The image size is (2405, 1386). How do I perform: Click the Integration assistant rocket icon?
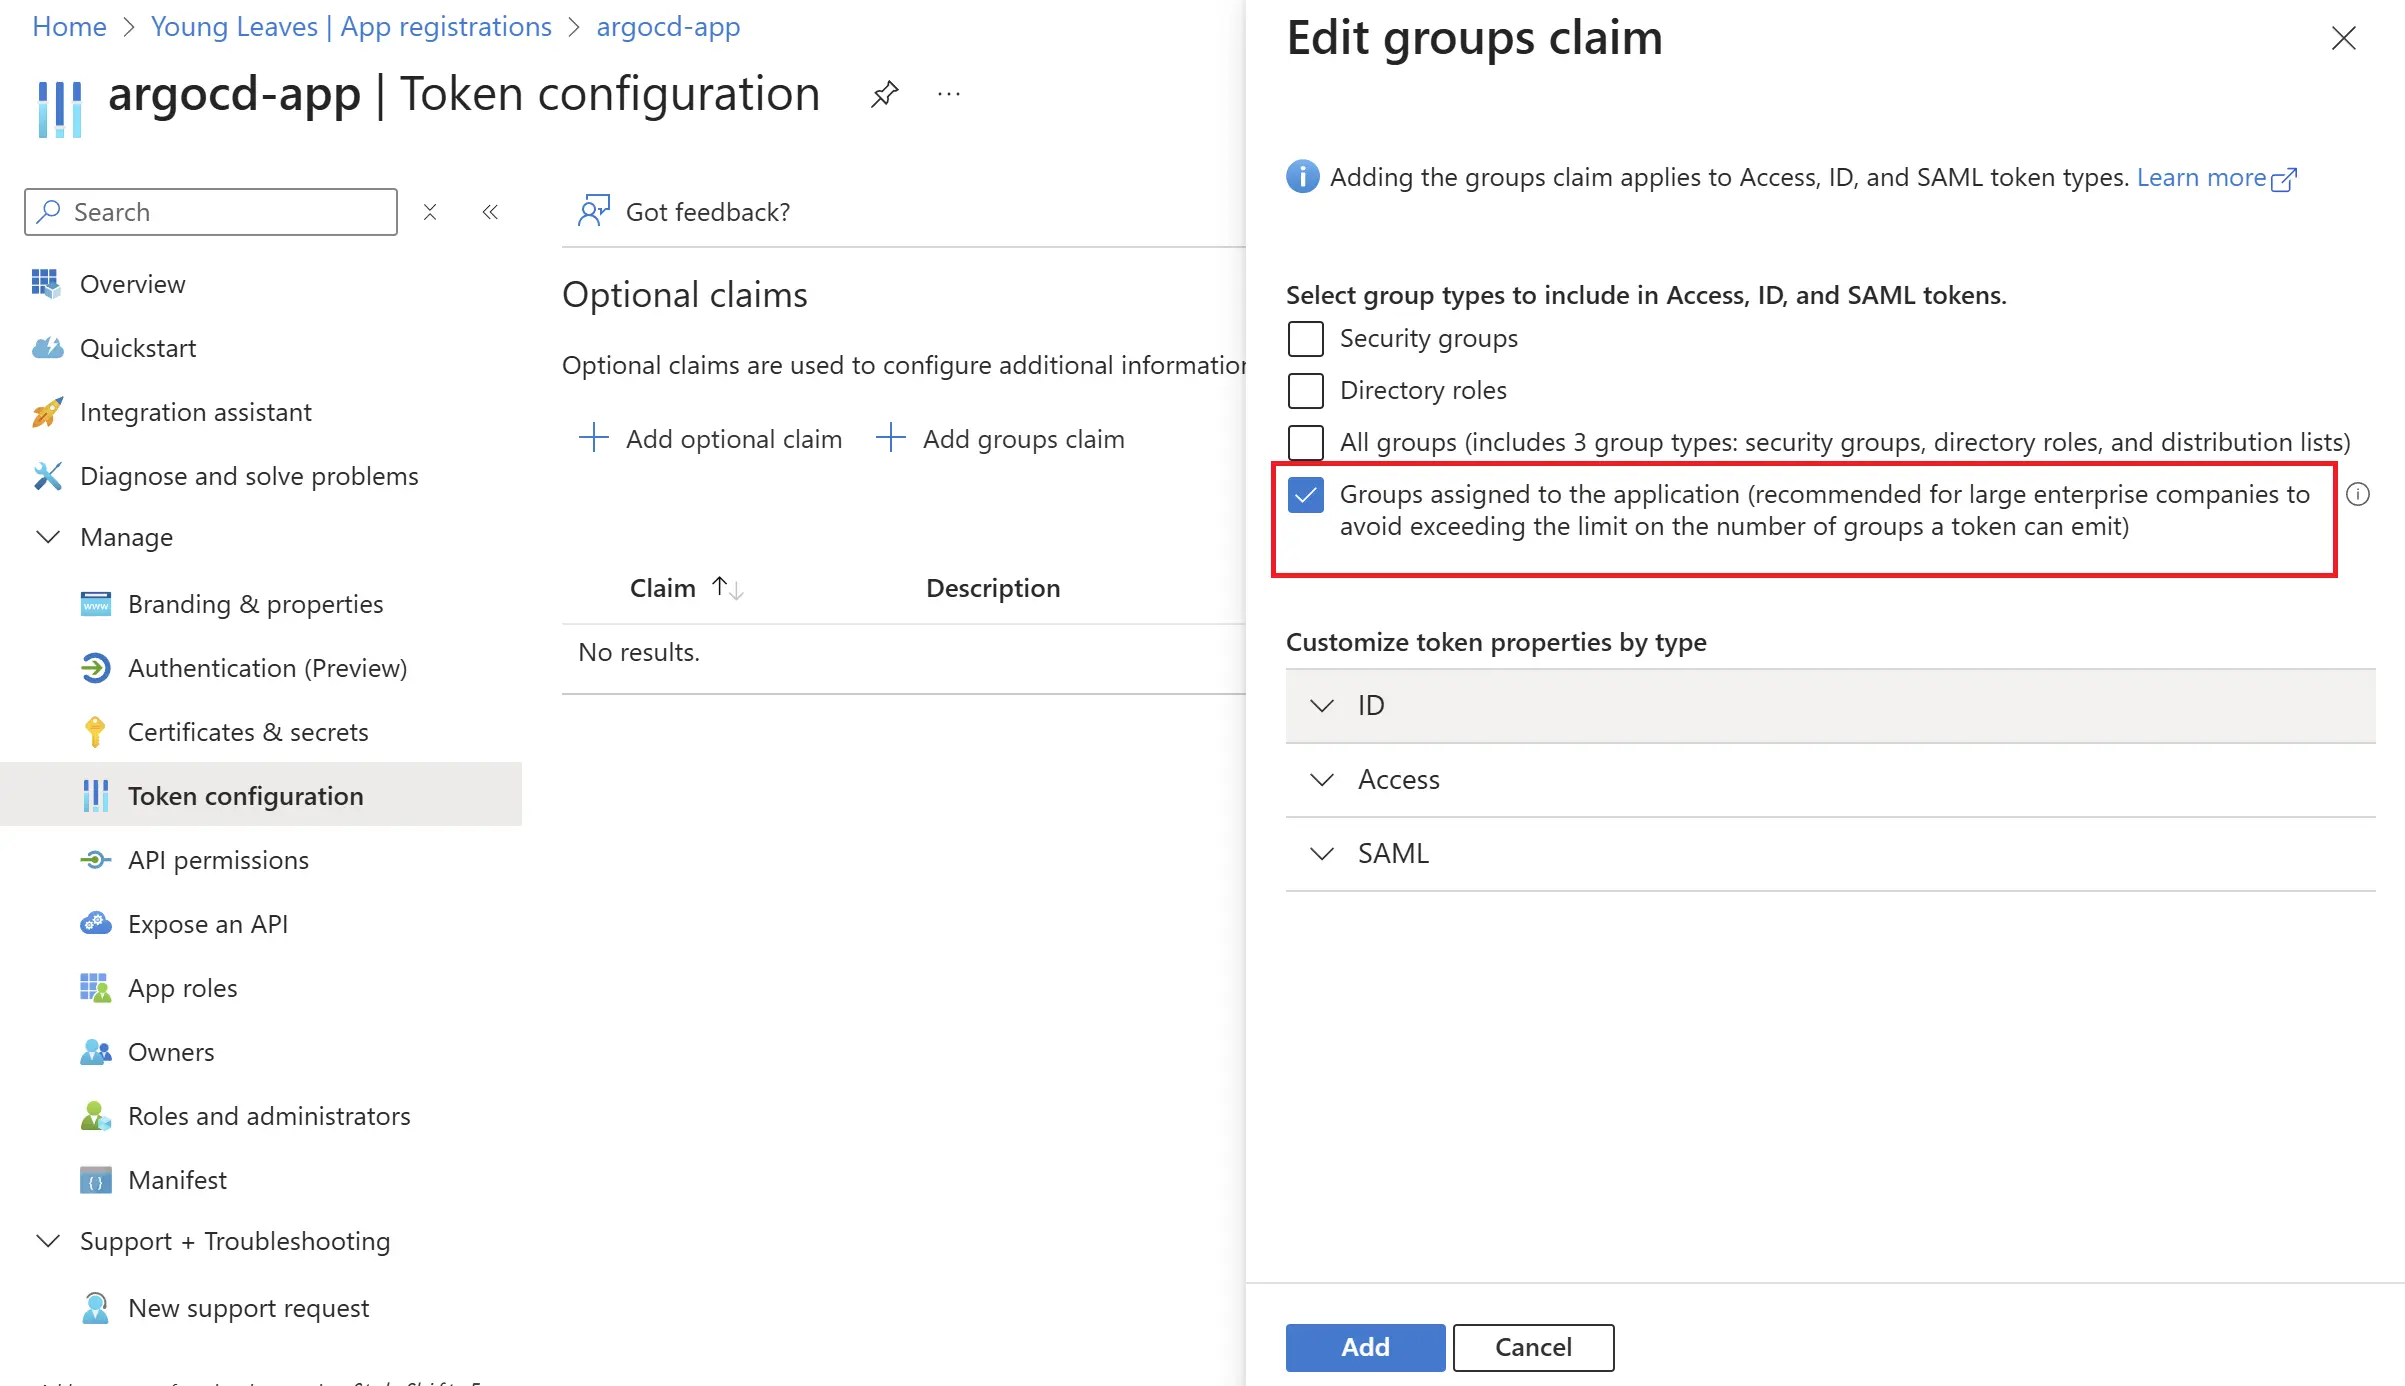pyautogui.click(x=46, y=412)
